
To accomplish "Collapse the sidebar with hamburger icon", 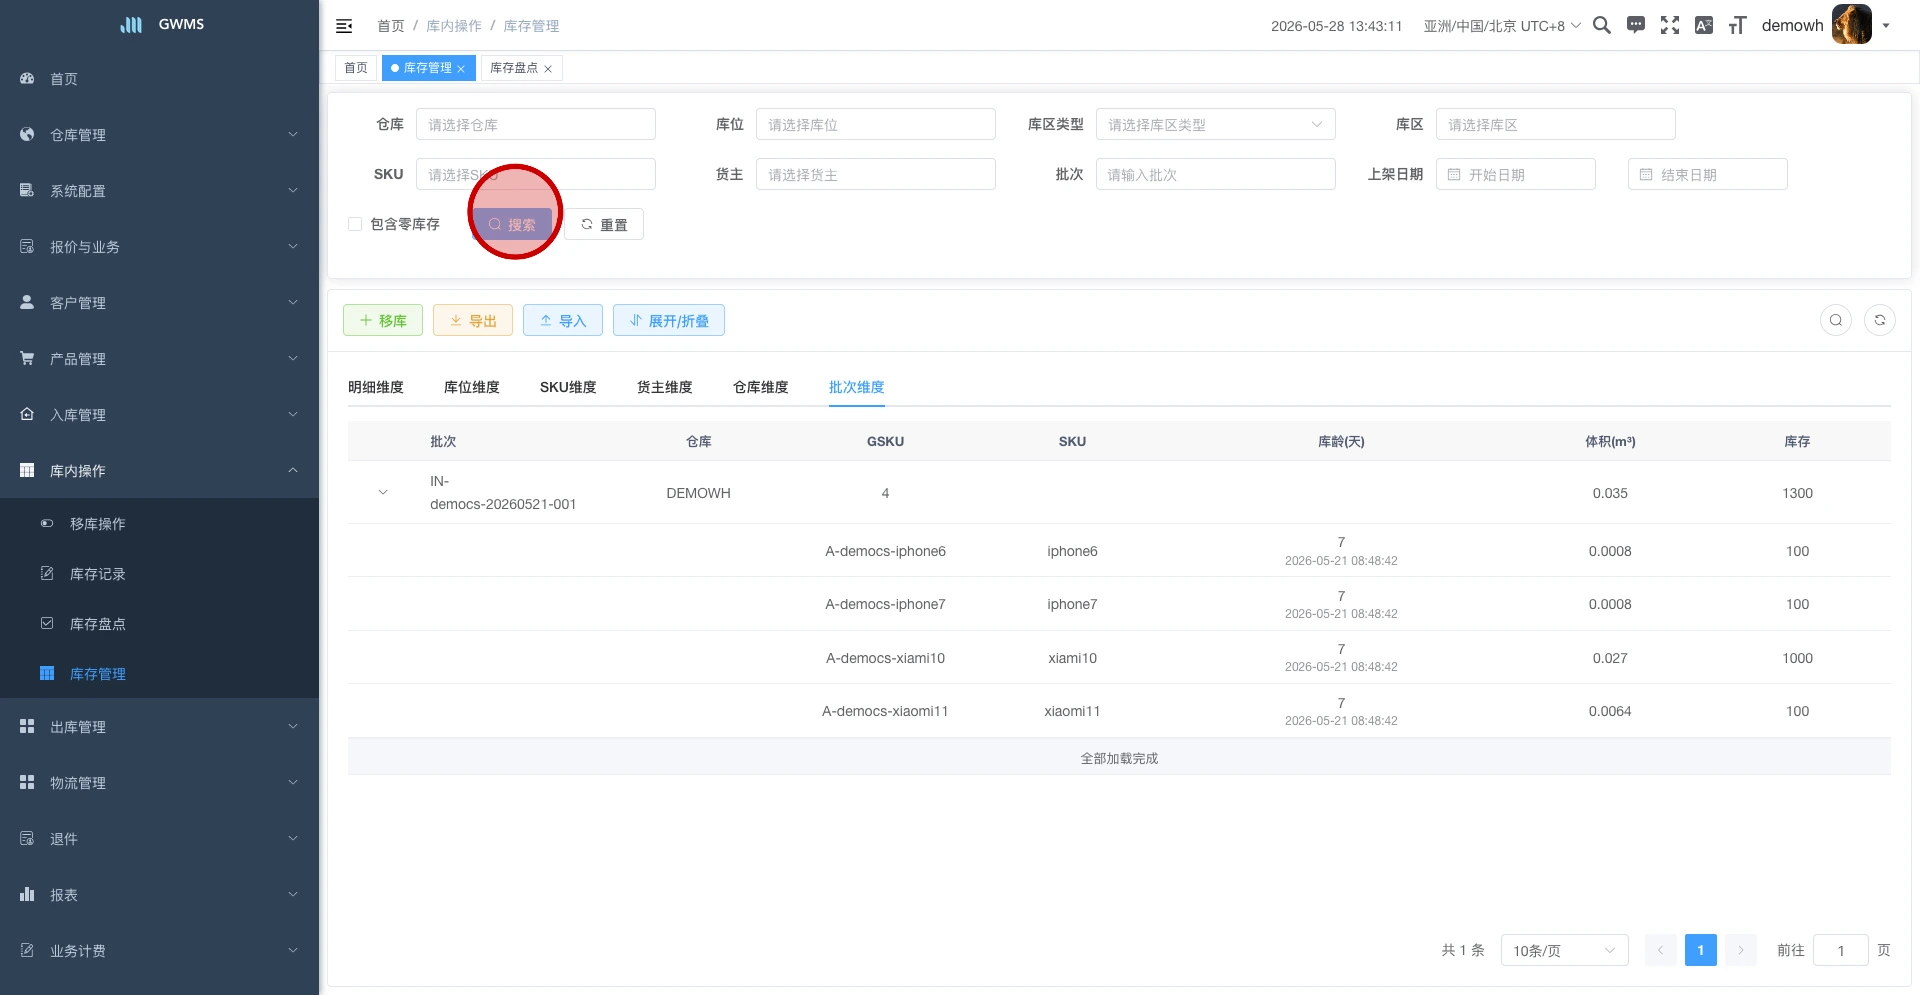I will coord(344,26).
